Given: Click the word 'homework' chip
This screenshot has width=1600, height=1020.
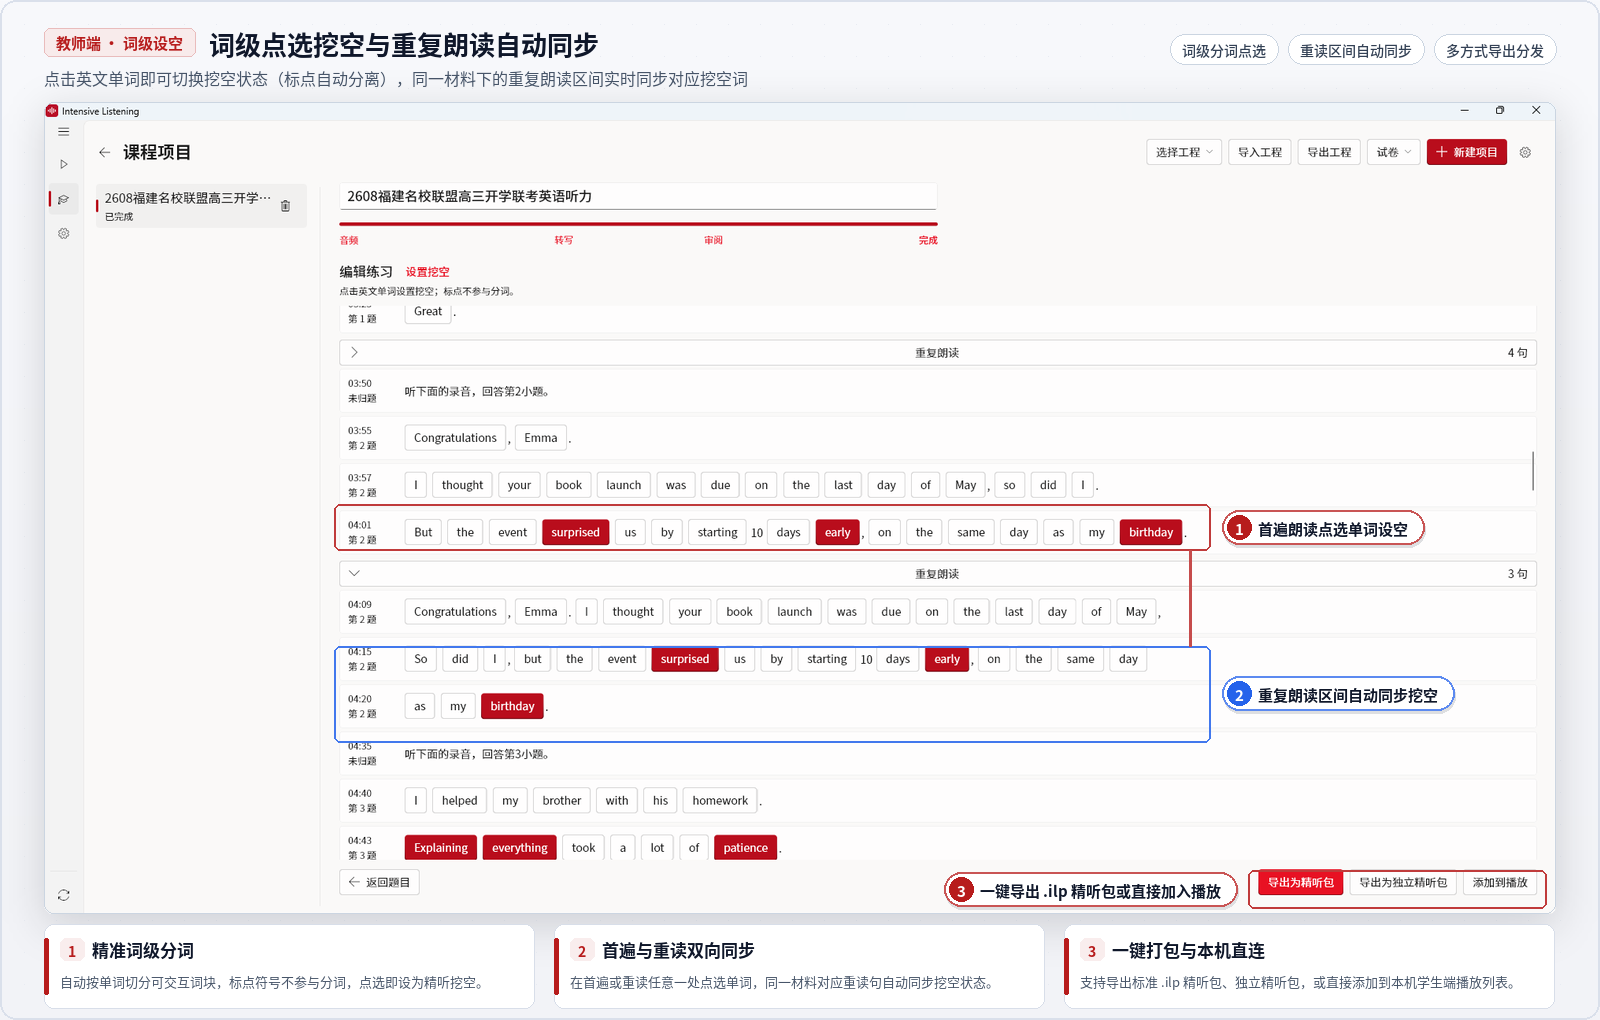Looking at the screenshot, I should [x=720, y=800].
